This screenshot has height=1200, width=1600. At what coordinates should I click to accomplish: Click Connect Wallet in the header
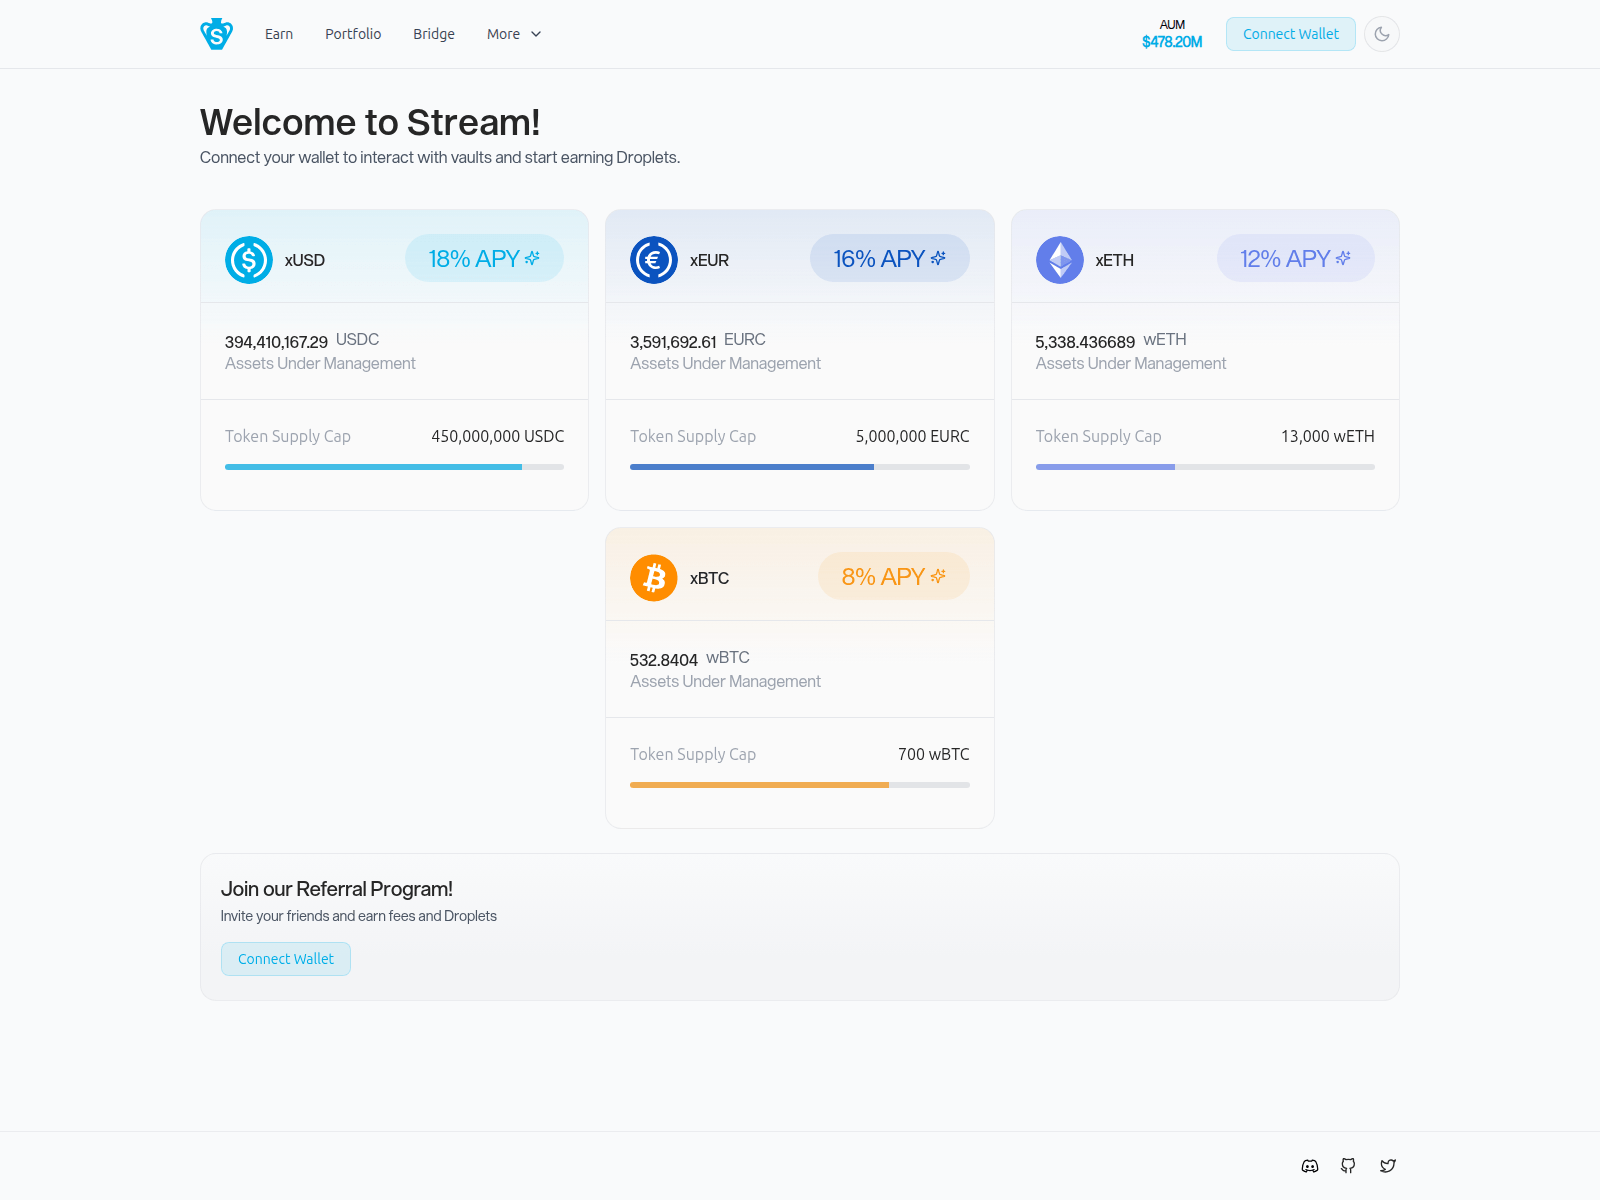coord(1290,34)
